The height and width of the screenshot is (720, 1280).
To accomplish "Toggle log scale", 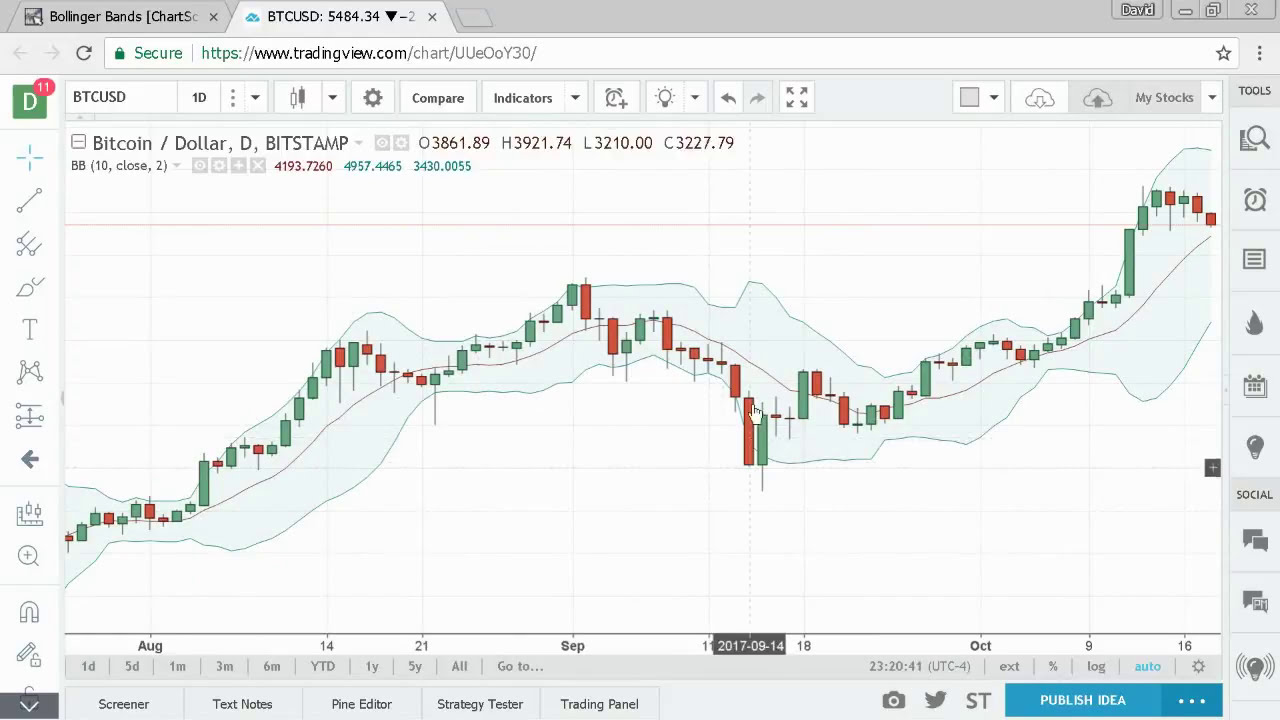I will [1096, 666].
